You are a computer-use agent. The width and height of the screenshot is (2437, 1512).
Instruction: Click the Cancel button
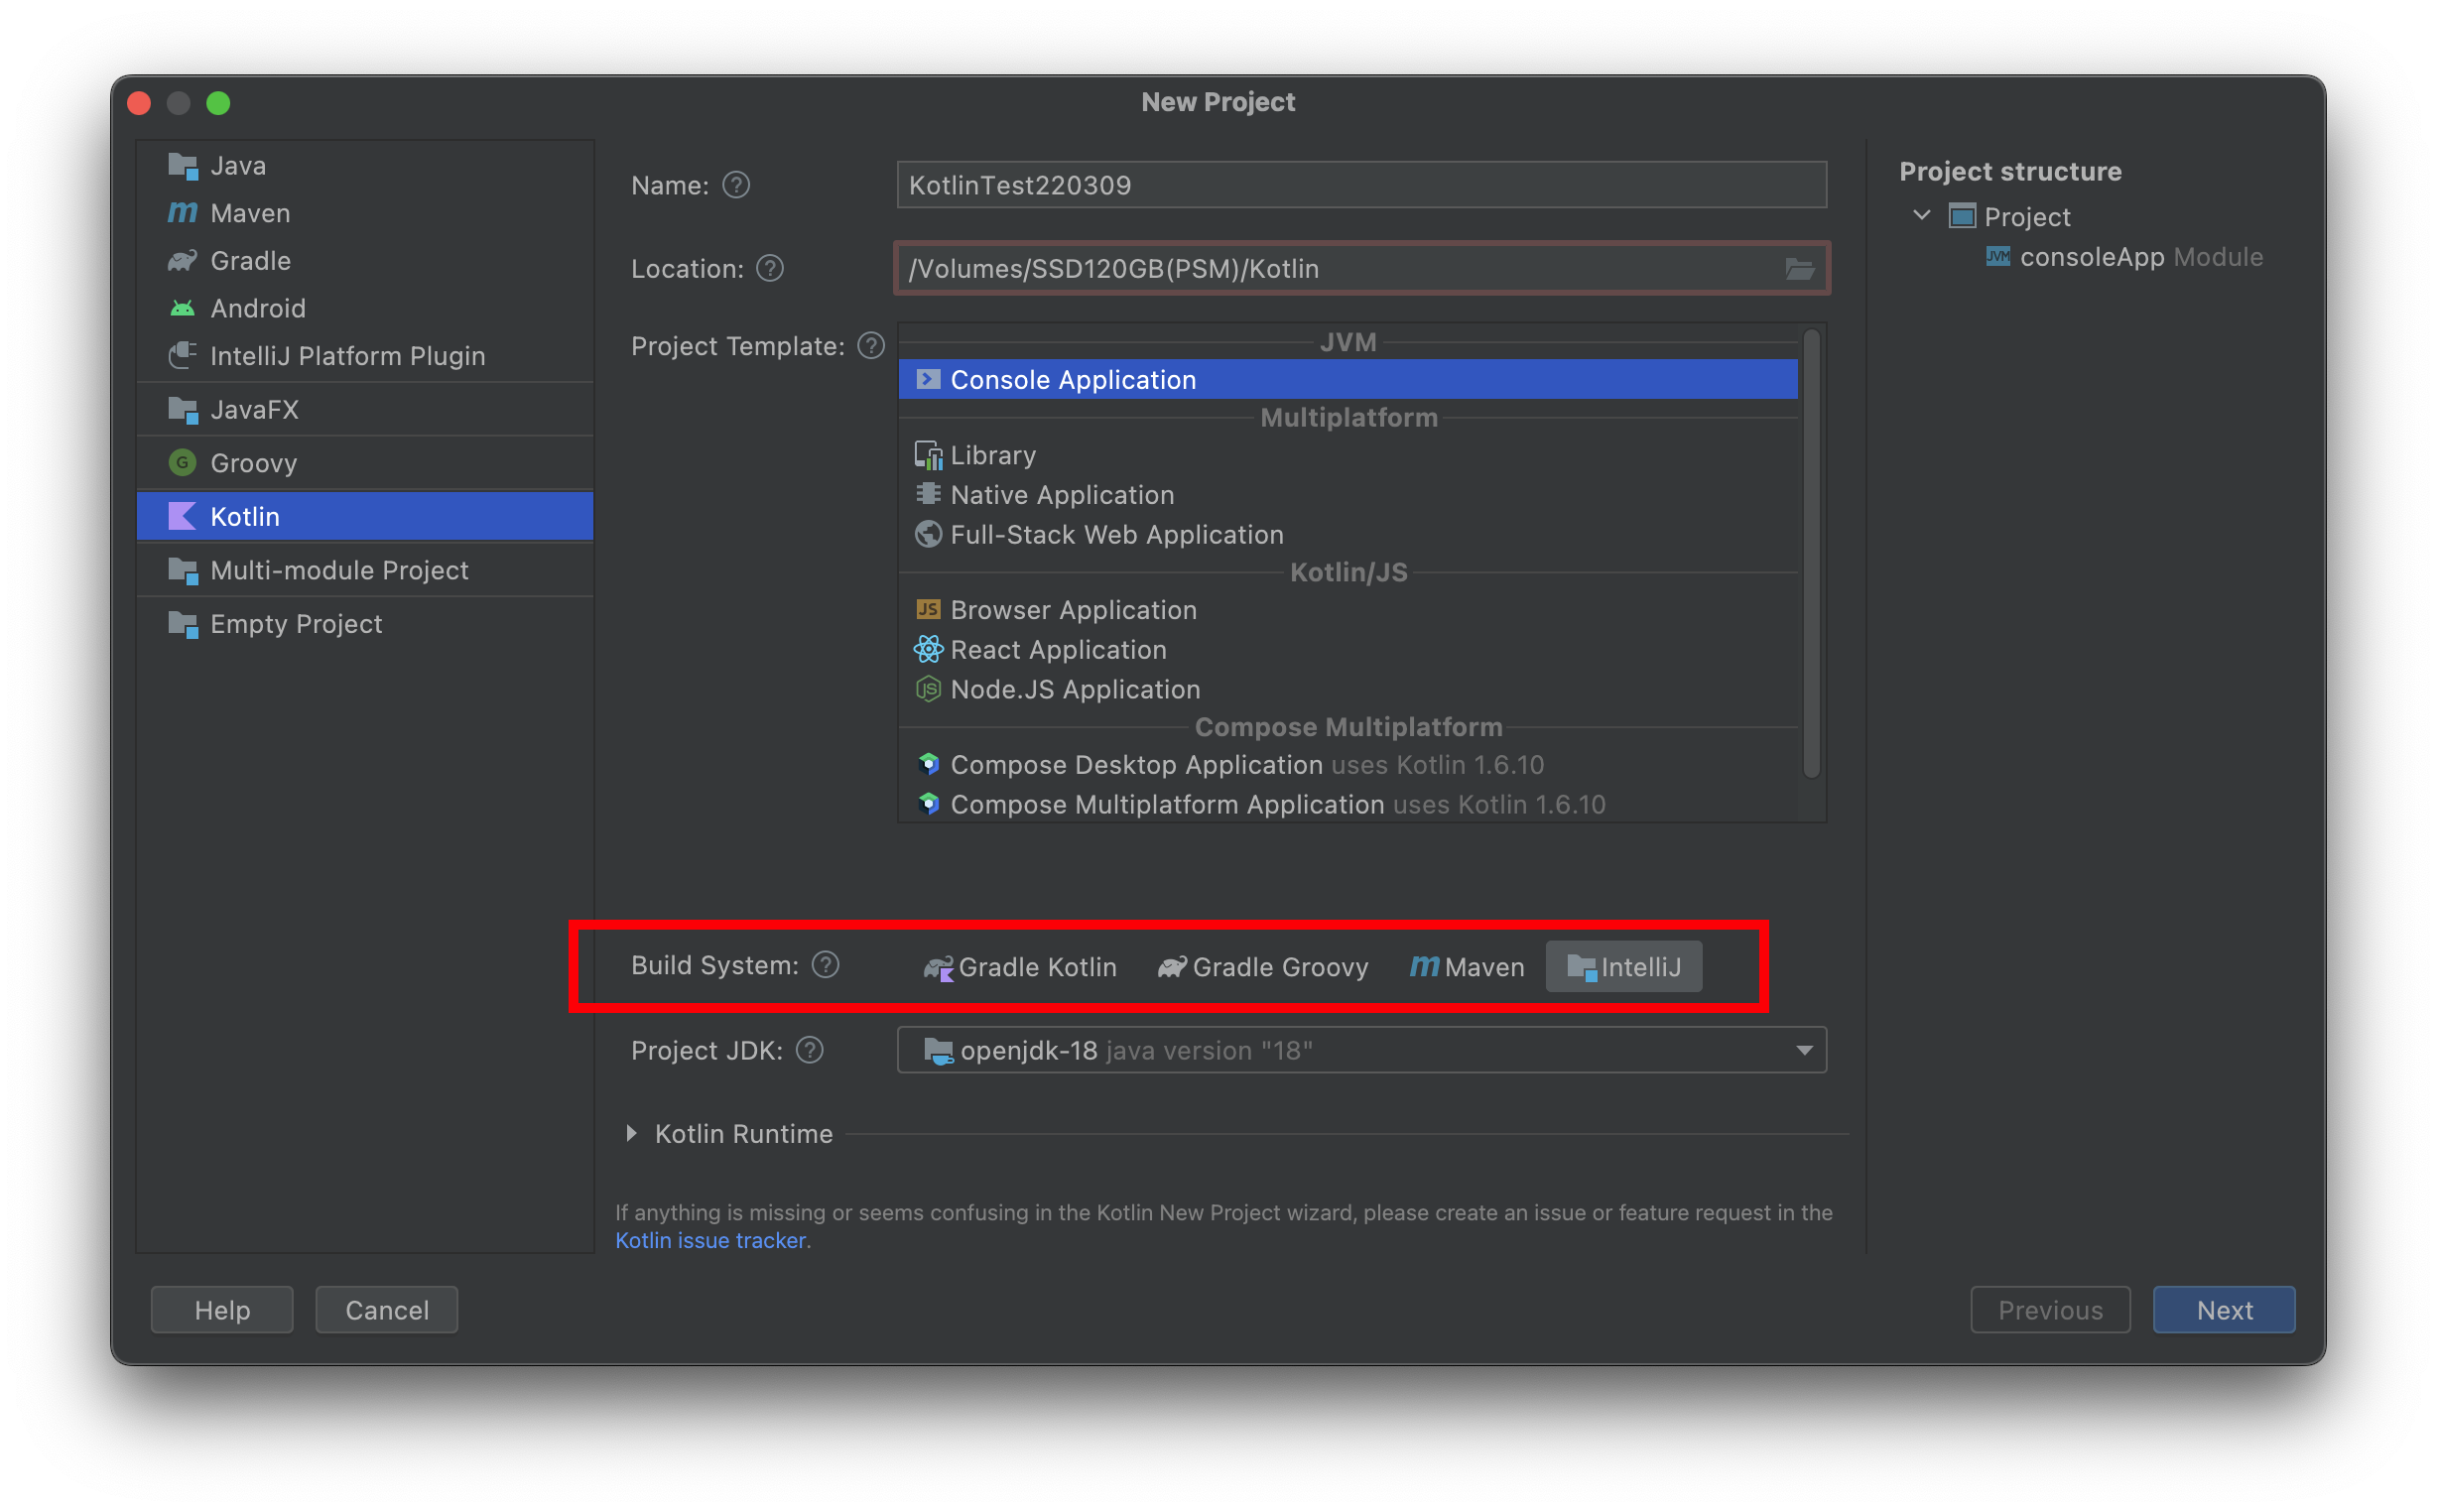387,1310
